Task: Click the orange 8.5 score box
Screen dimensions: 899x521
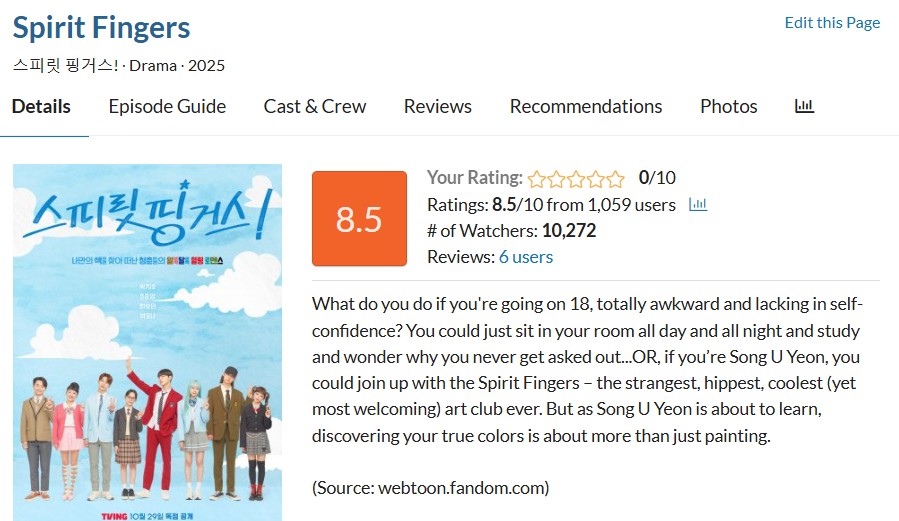Action: (x=359, y=219)
